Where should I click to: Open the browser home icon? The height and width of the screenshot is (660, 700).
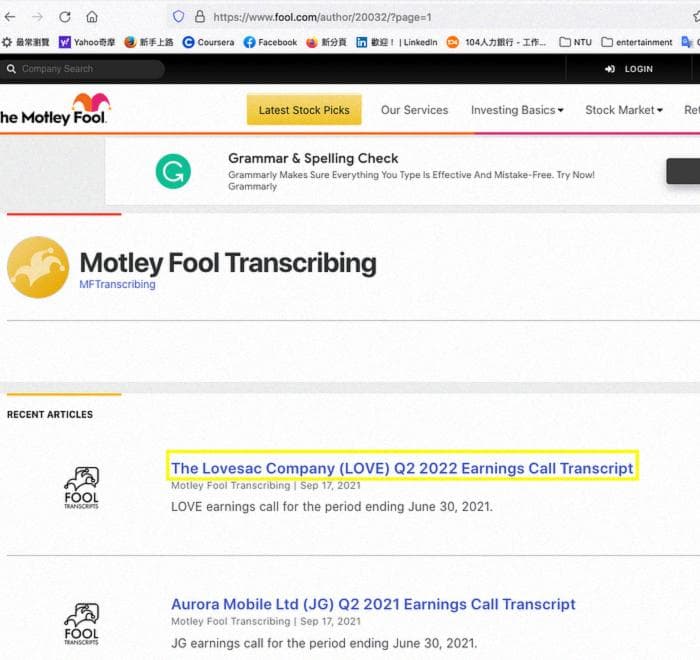[92, 17]
